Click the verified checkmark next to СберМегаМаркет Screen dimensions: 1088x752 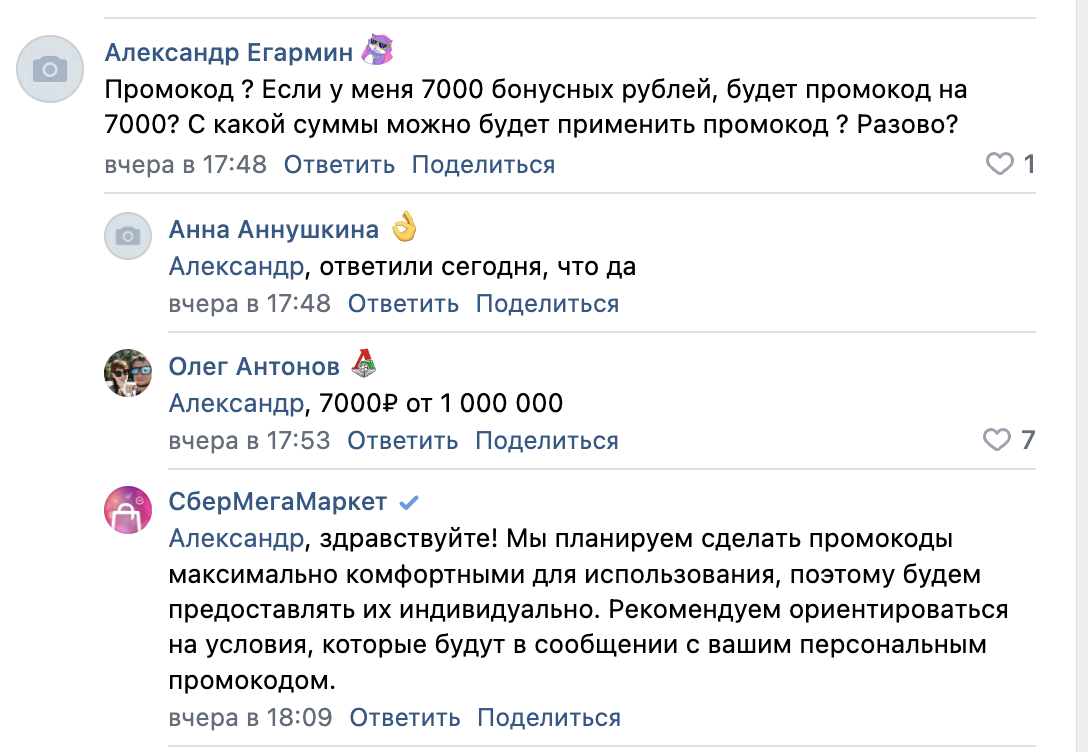409,502
